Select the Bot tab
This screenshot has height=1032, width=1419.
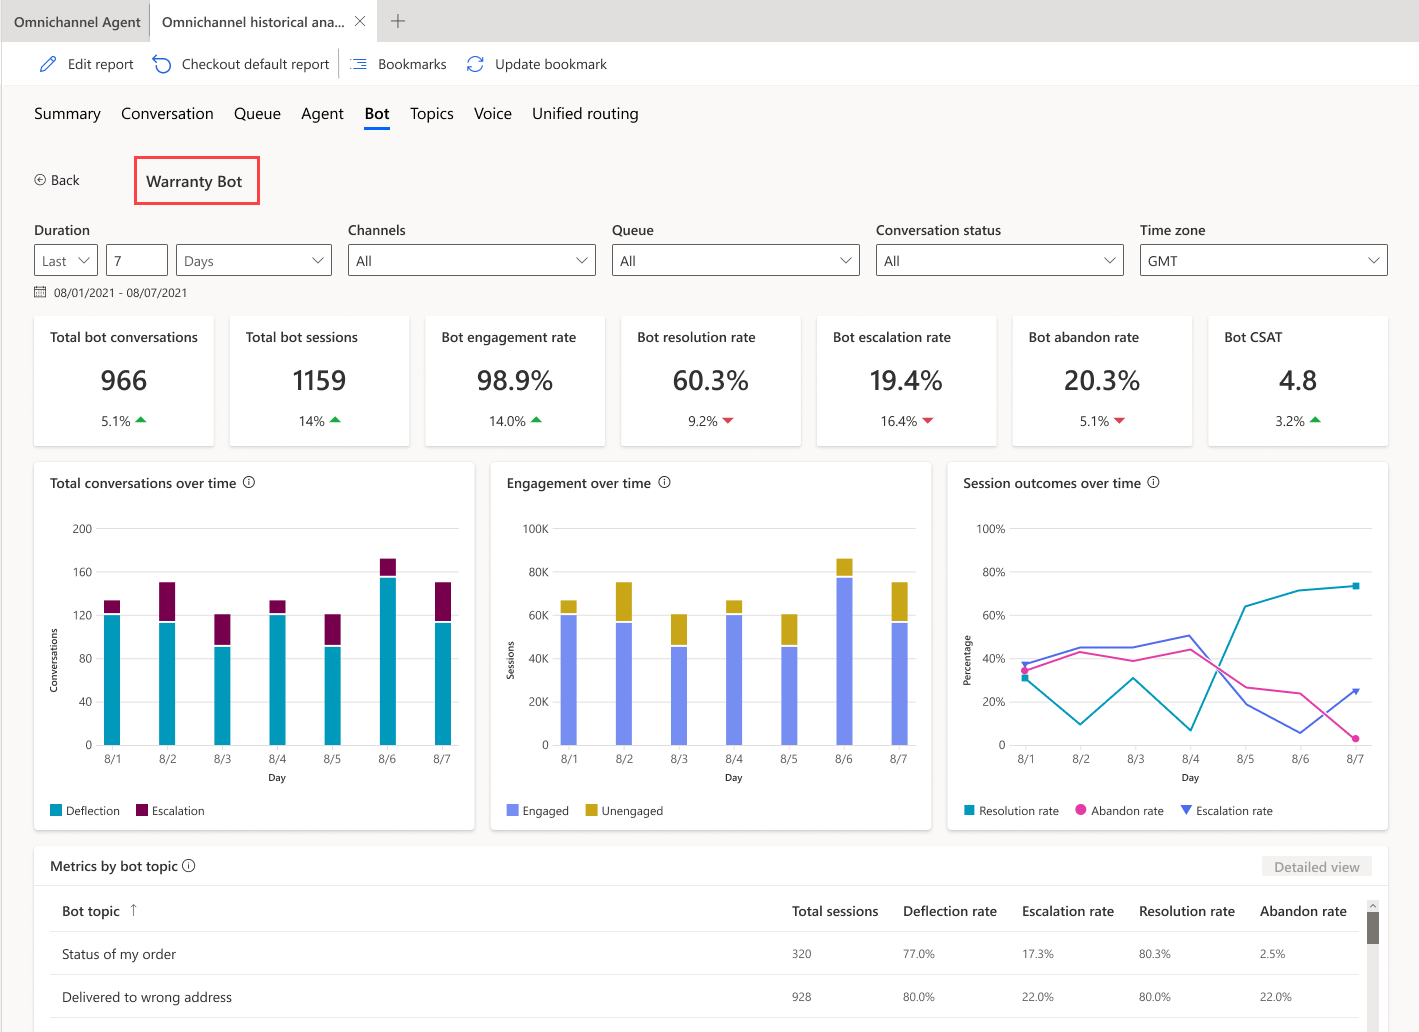(x=377, y=114)
